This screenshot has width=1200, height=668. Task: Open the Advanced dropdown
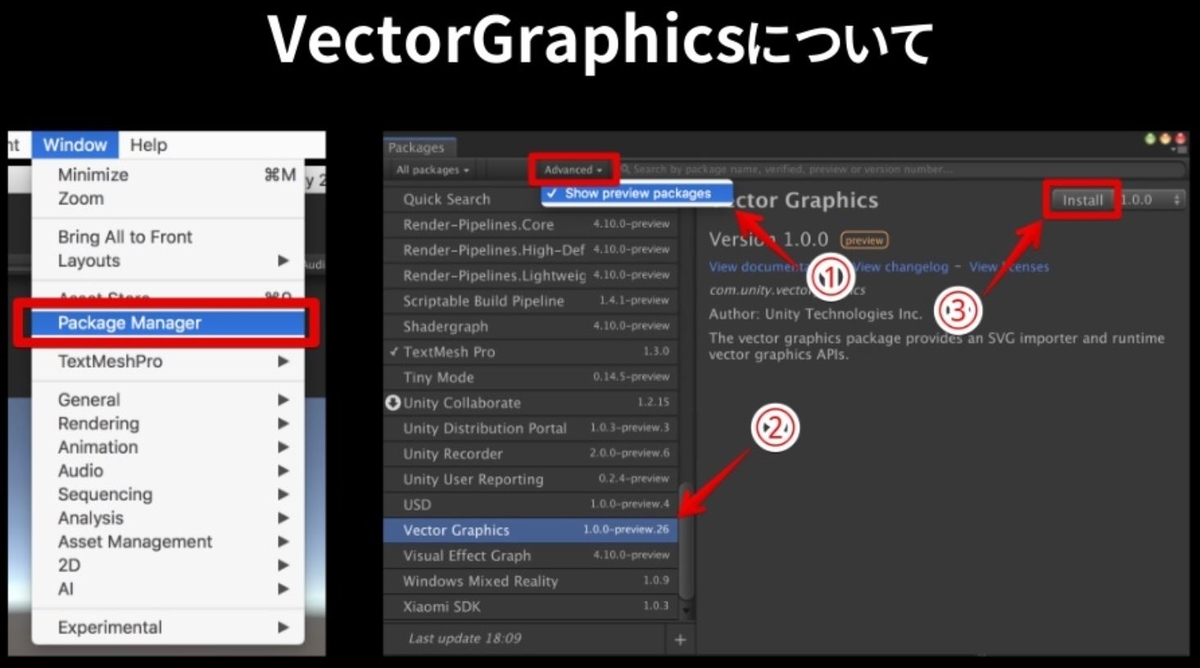571,169
